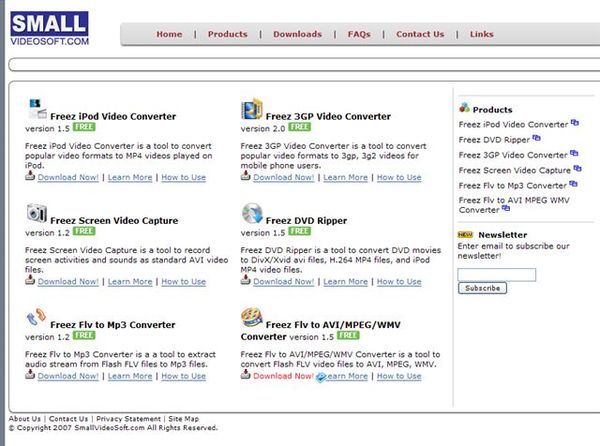Click the NEW badge next to Newsletter
The image size is (600, 446).
coord(465,234)
